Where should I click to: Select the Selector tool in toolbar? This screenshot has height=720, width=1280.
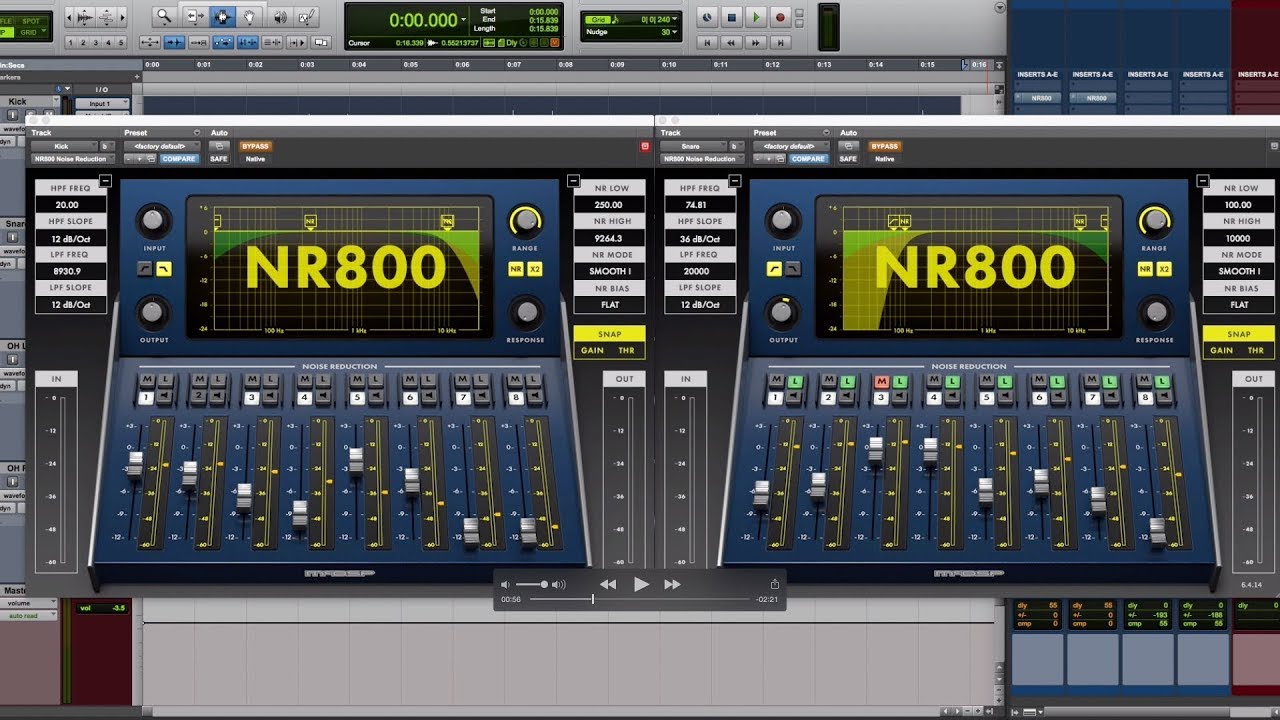[x=222, y=16]
